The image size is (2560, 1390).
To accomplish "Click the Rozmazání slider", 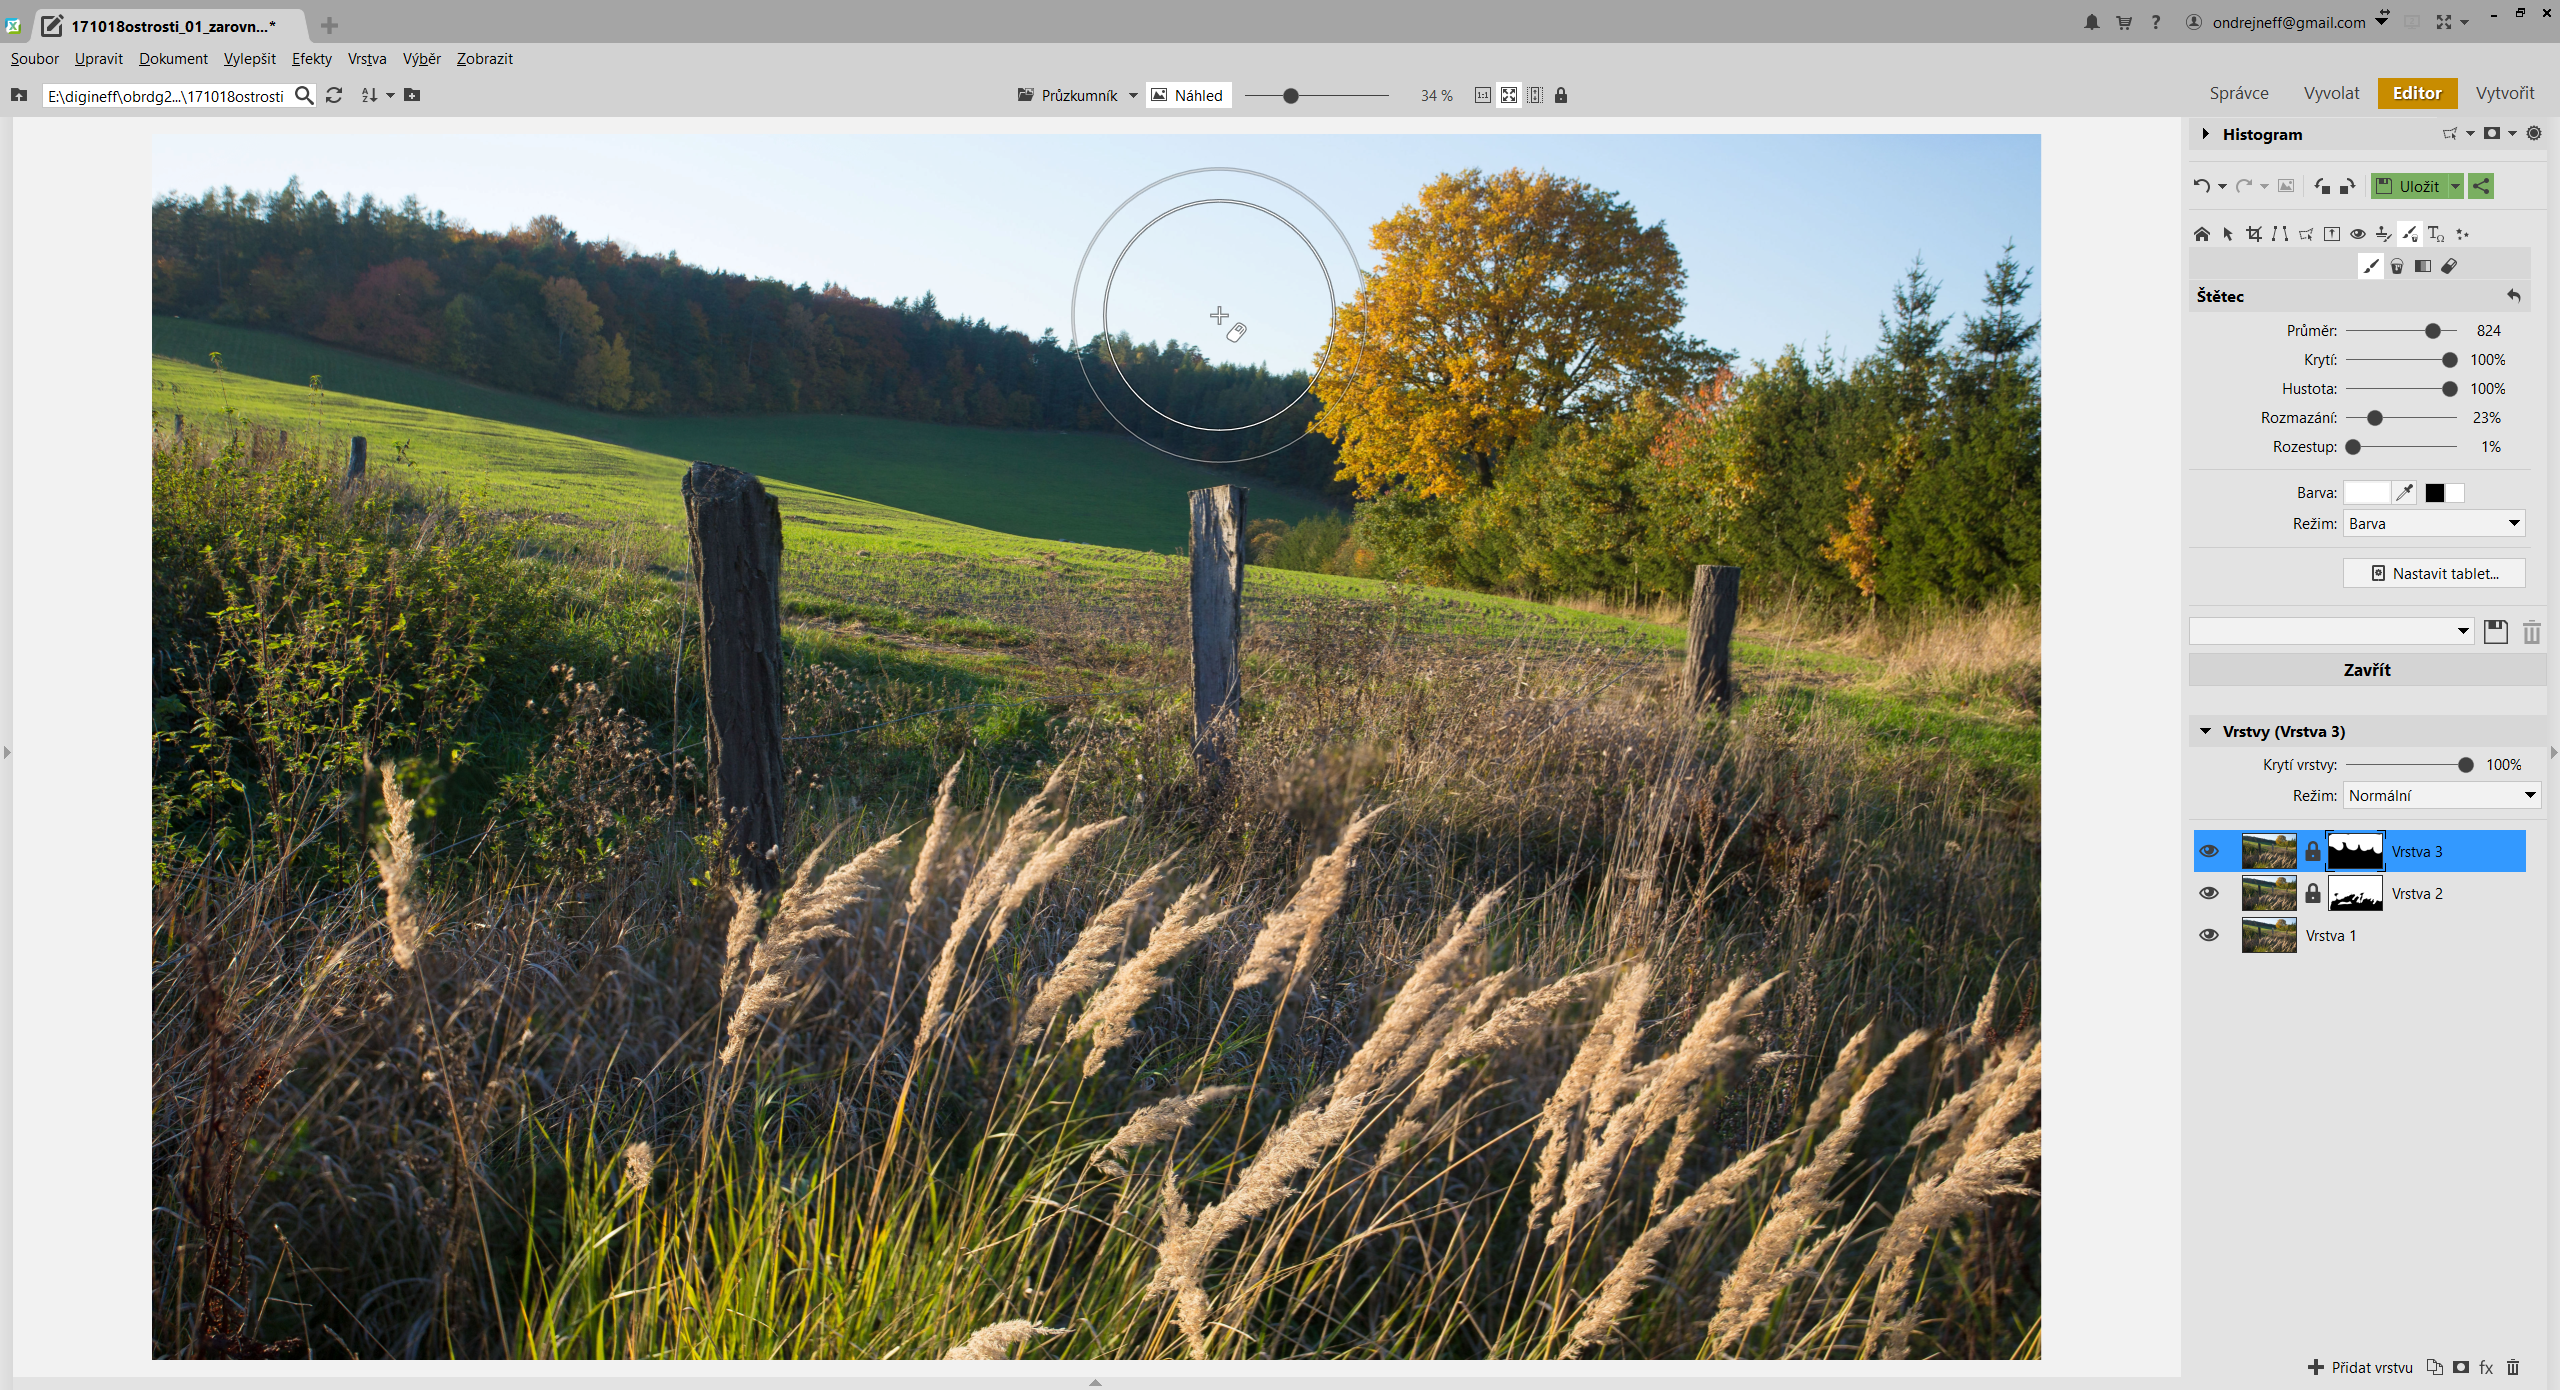I will (2401, 417).
